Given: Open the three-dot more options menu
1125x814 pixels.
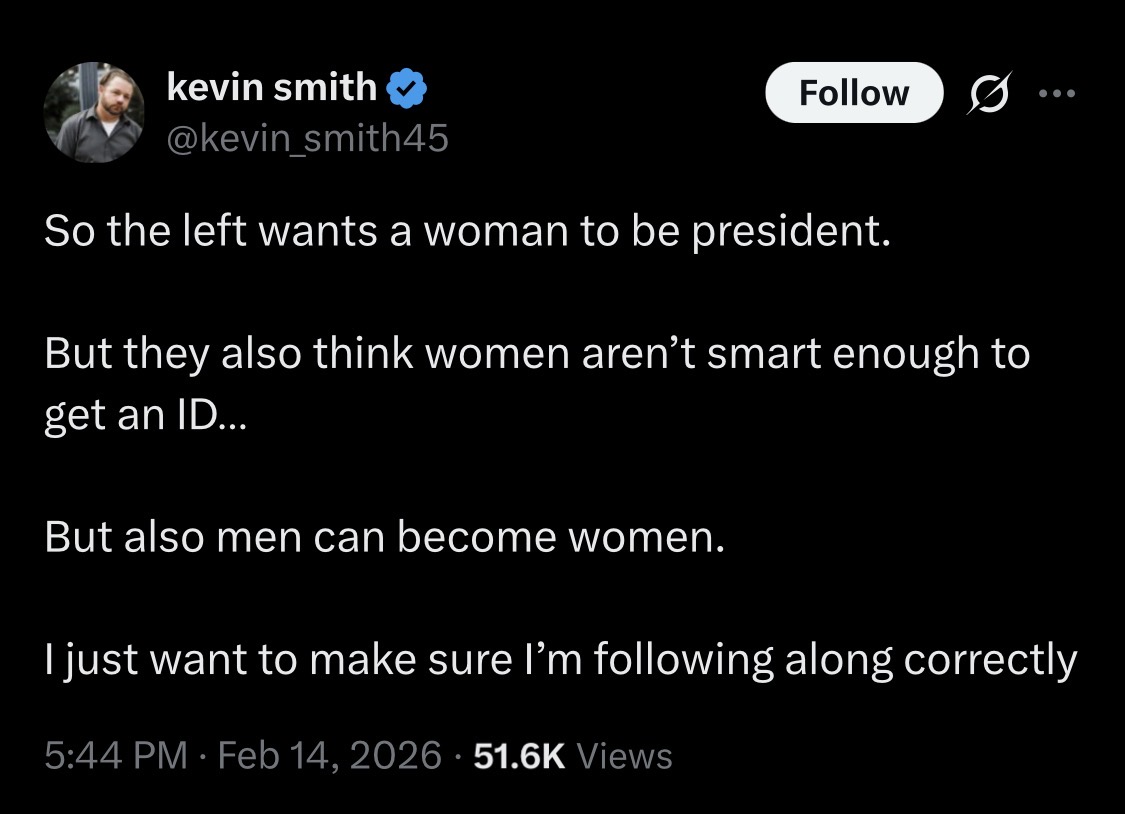Looking at the screenshot, I should [1056, 92].
